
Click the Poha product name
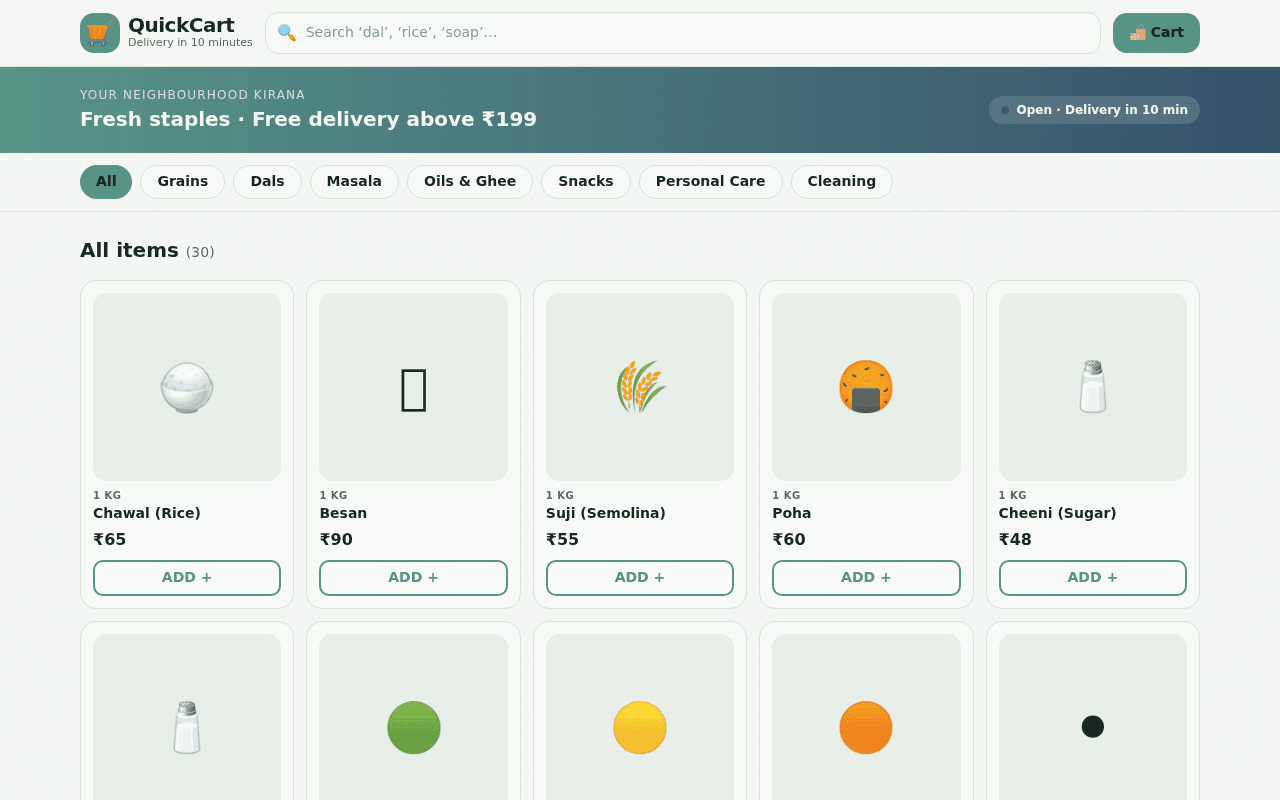(x=791, y=513)
